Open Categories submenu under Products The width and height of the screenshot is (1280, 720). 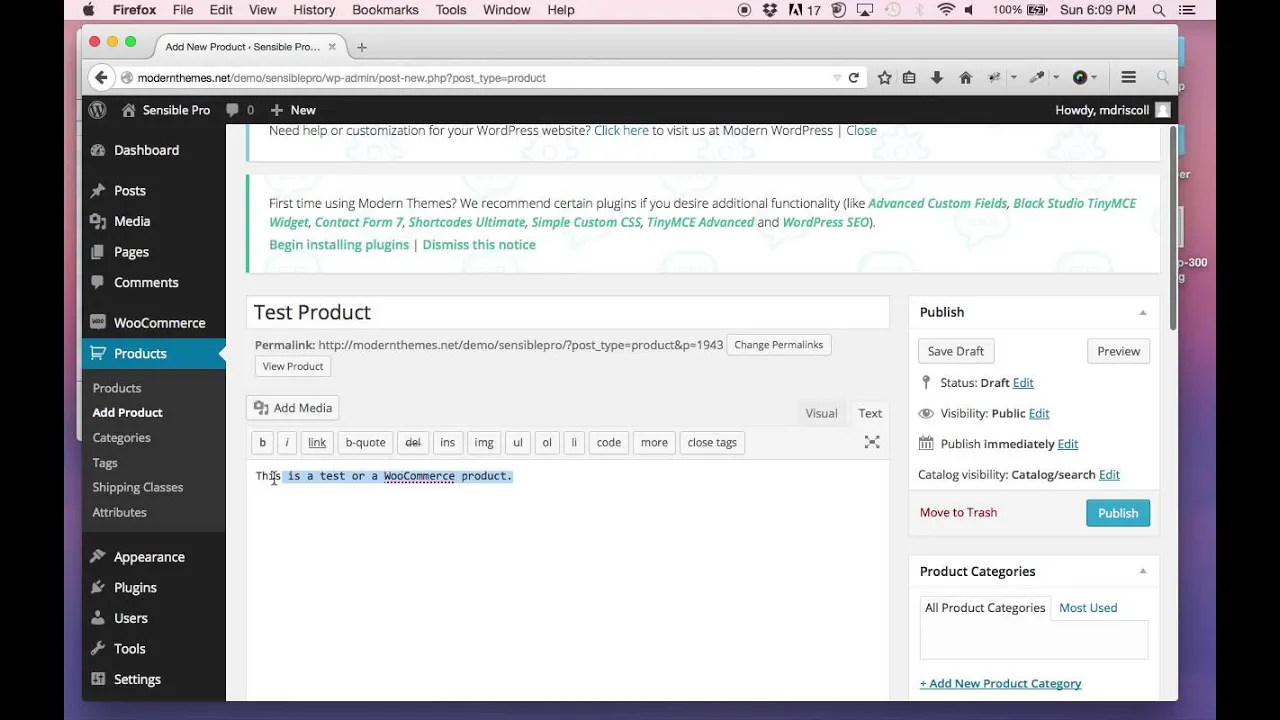click(x=121, y=437)
